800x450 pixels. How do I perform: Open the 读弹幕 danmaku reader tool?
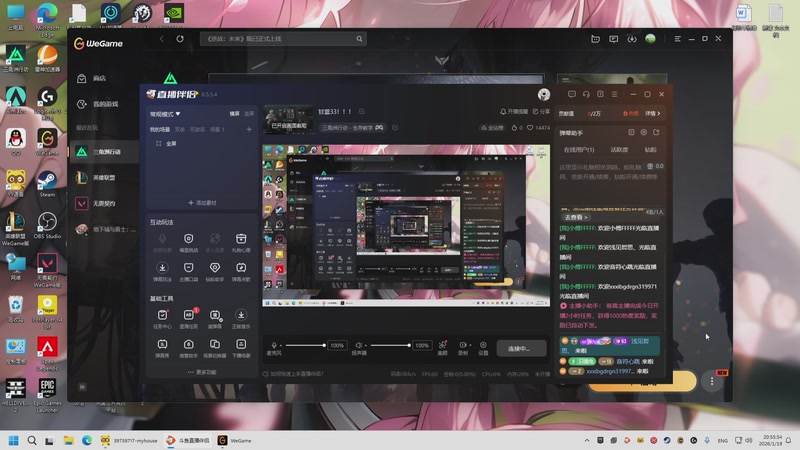(215, 319)
